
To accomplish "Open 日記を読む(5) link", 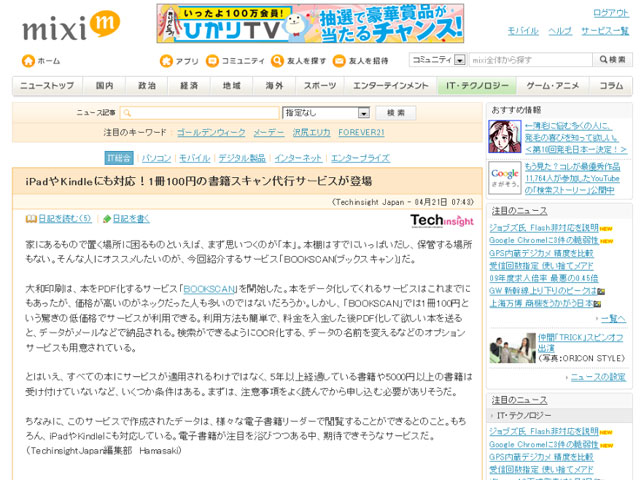I will pyautogui.click(x=65, y=219).
